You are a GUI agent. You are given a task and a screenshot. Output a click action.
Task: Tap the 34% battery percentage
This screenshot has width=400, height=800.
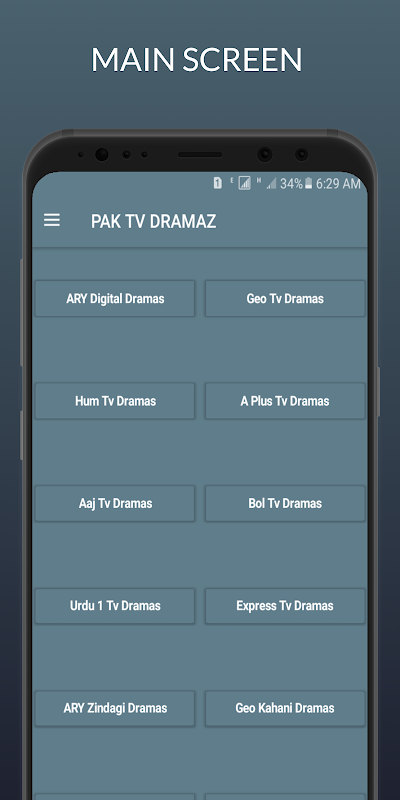point(291,184)
